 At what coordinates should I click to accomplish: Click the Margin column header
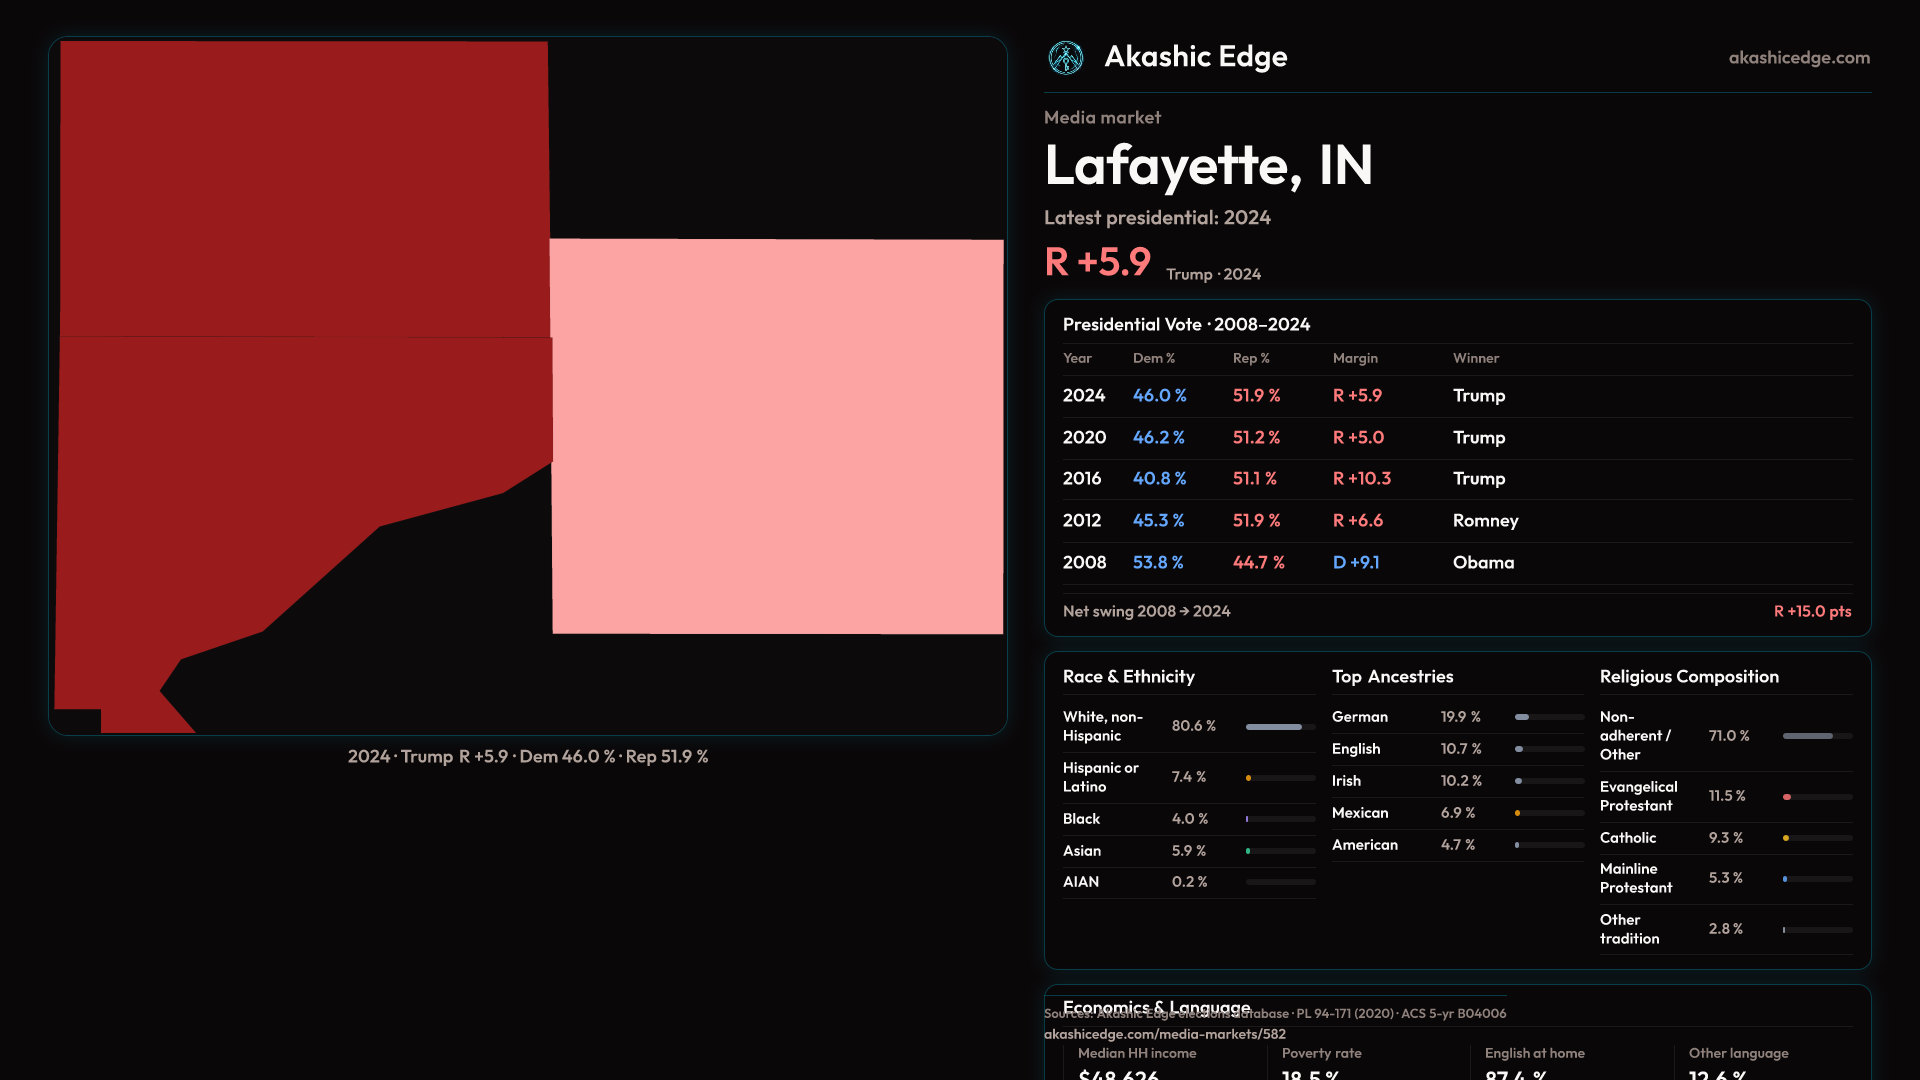(1354, 358)
